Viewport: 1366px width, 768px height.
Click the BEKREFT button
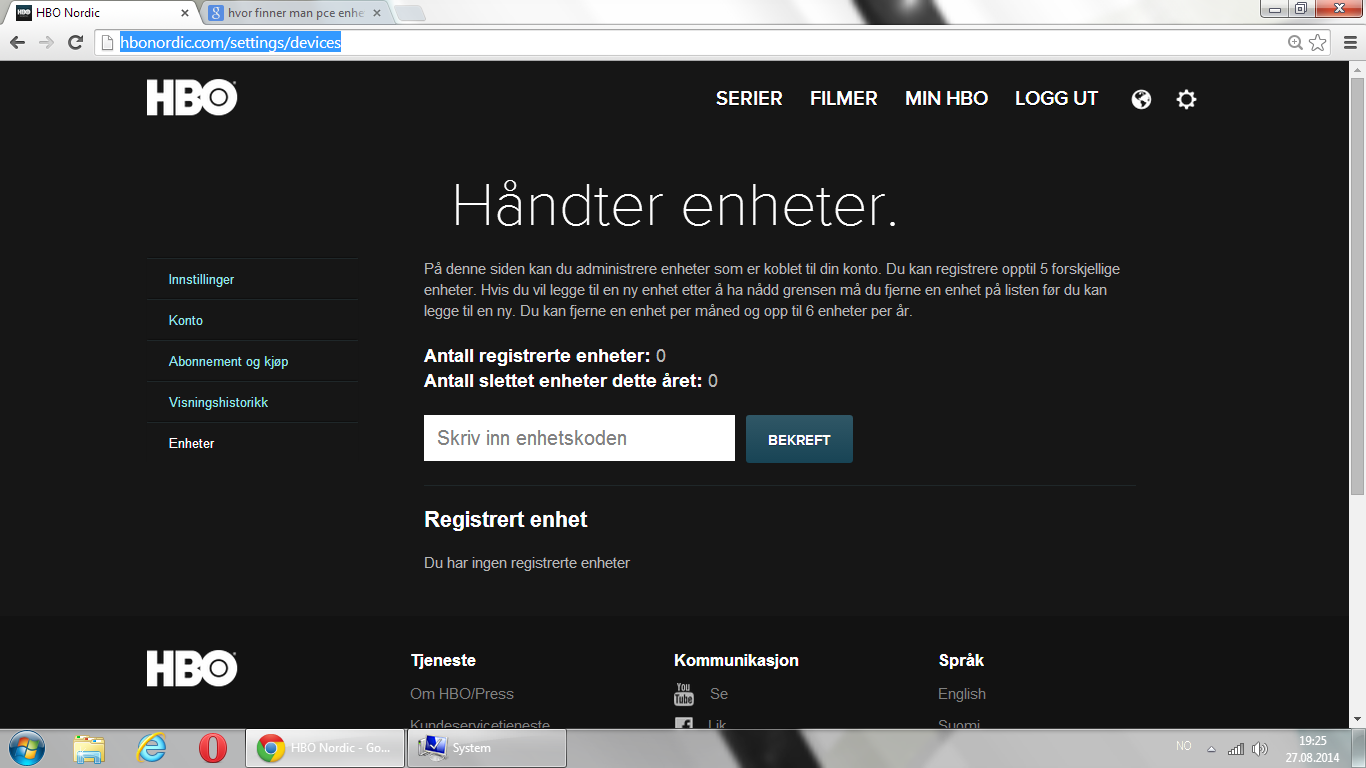click(x=799, y=439)
